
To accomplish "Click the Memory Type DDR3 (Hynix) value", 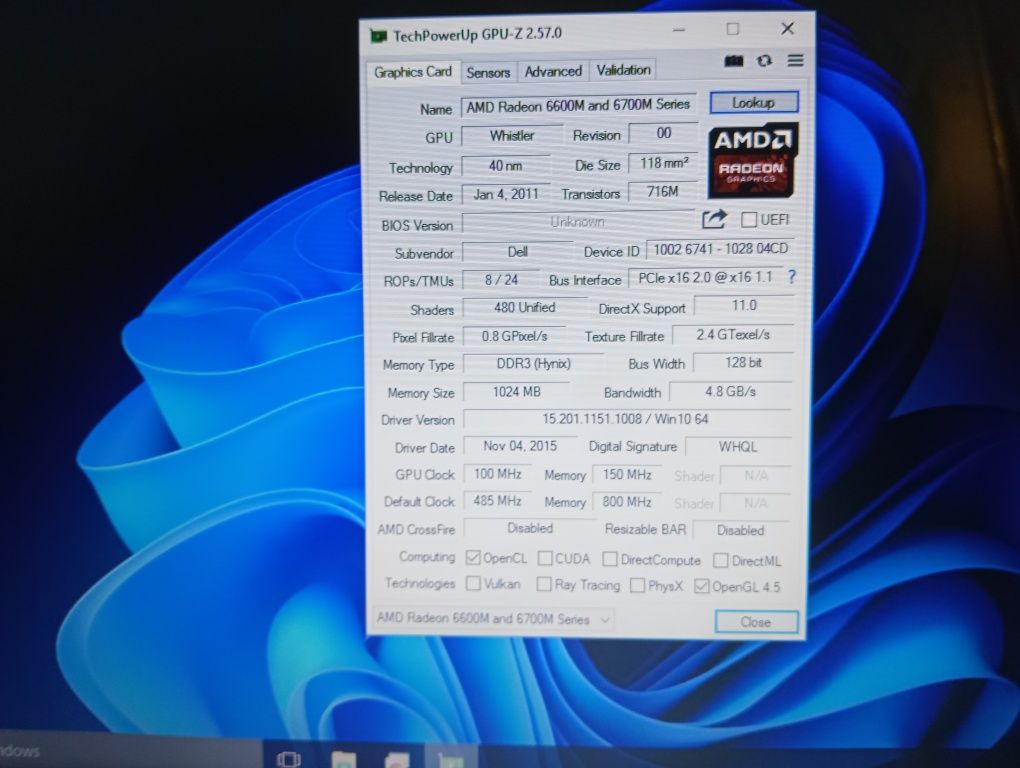I will point(533,364).
